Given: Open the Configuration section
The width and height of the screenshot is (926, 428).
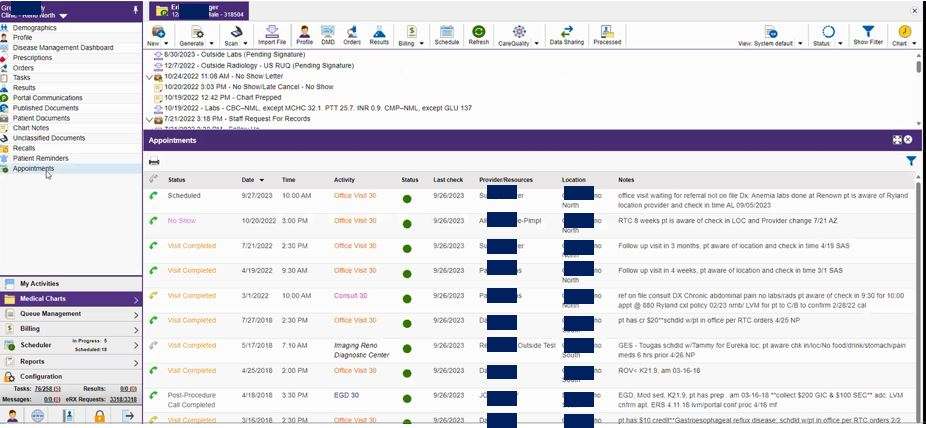Looking at the screenshot, I should pos(71,377).
